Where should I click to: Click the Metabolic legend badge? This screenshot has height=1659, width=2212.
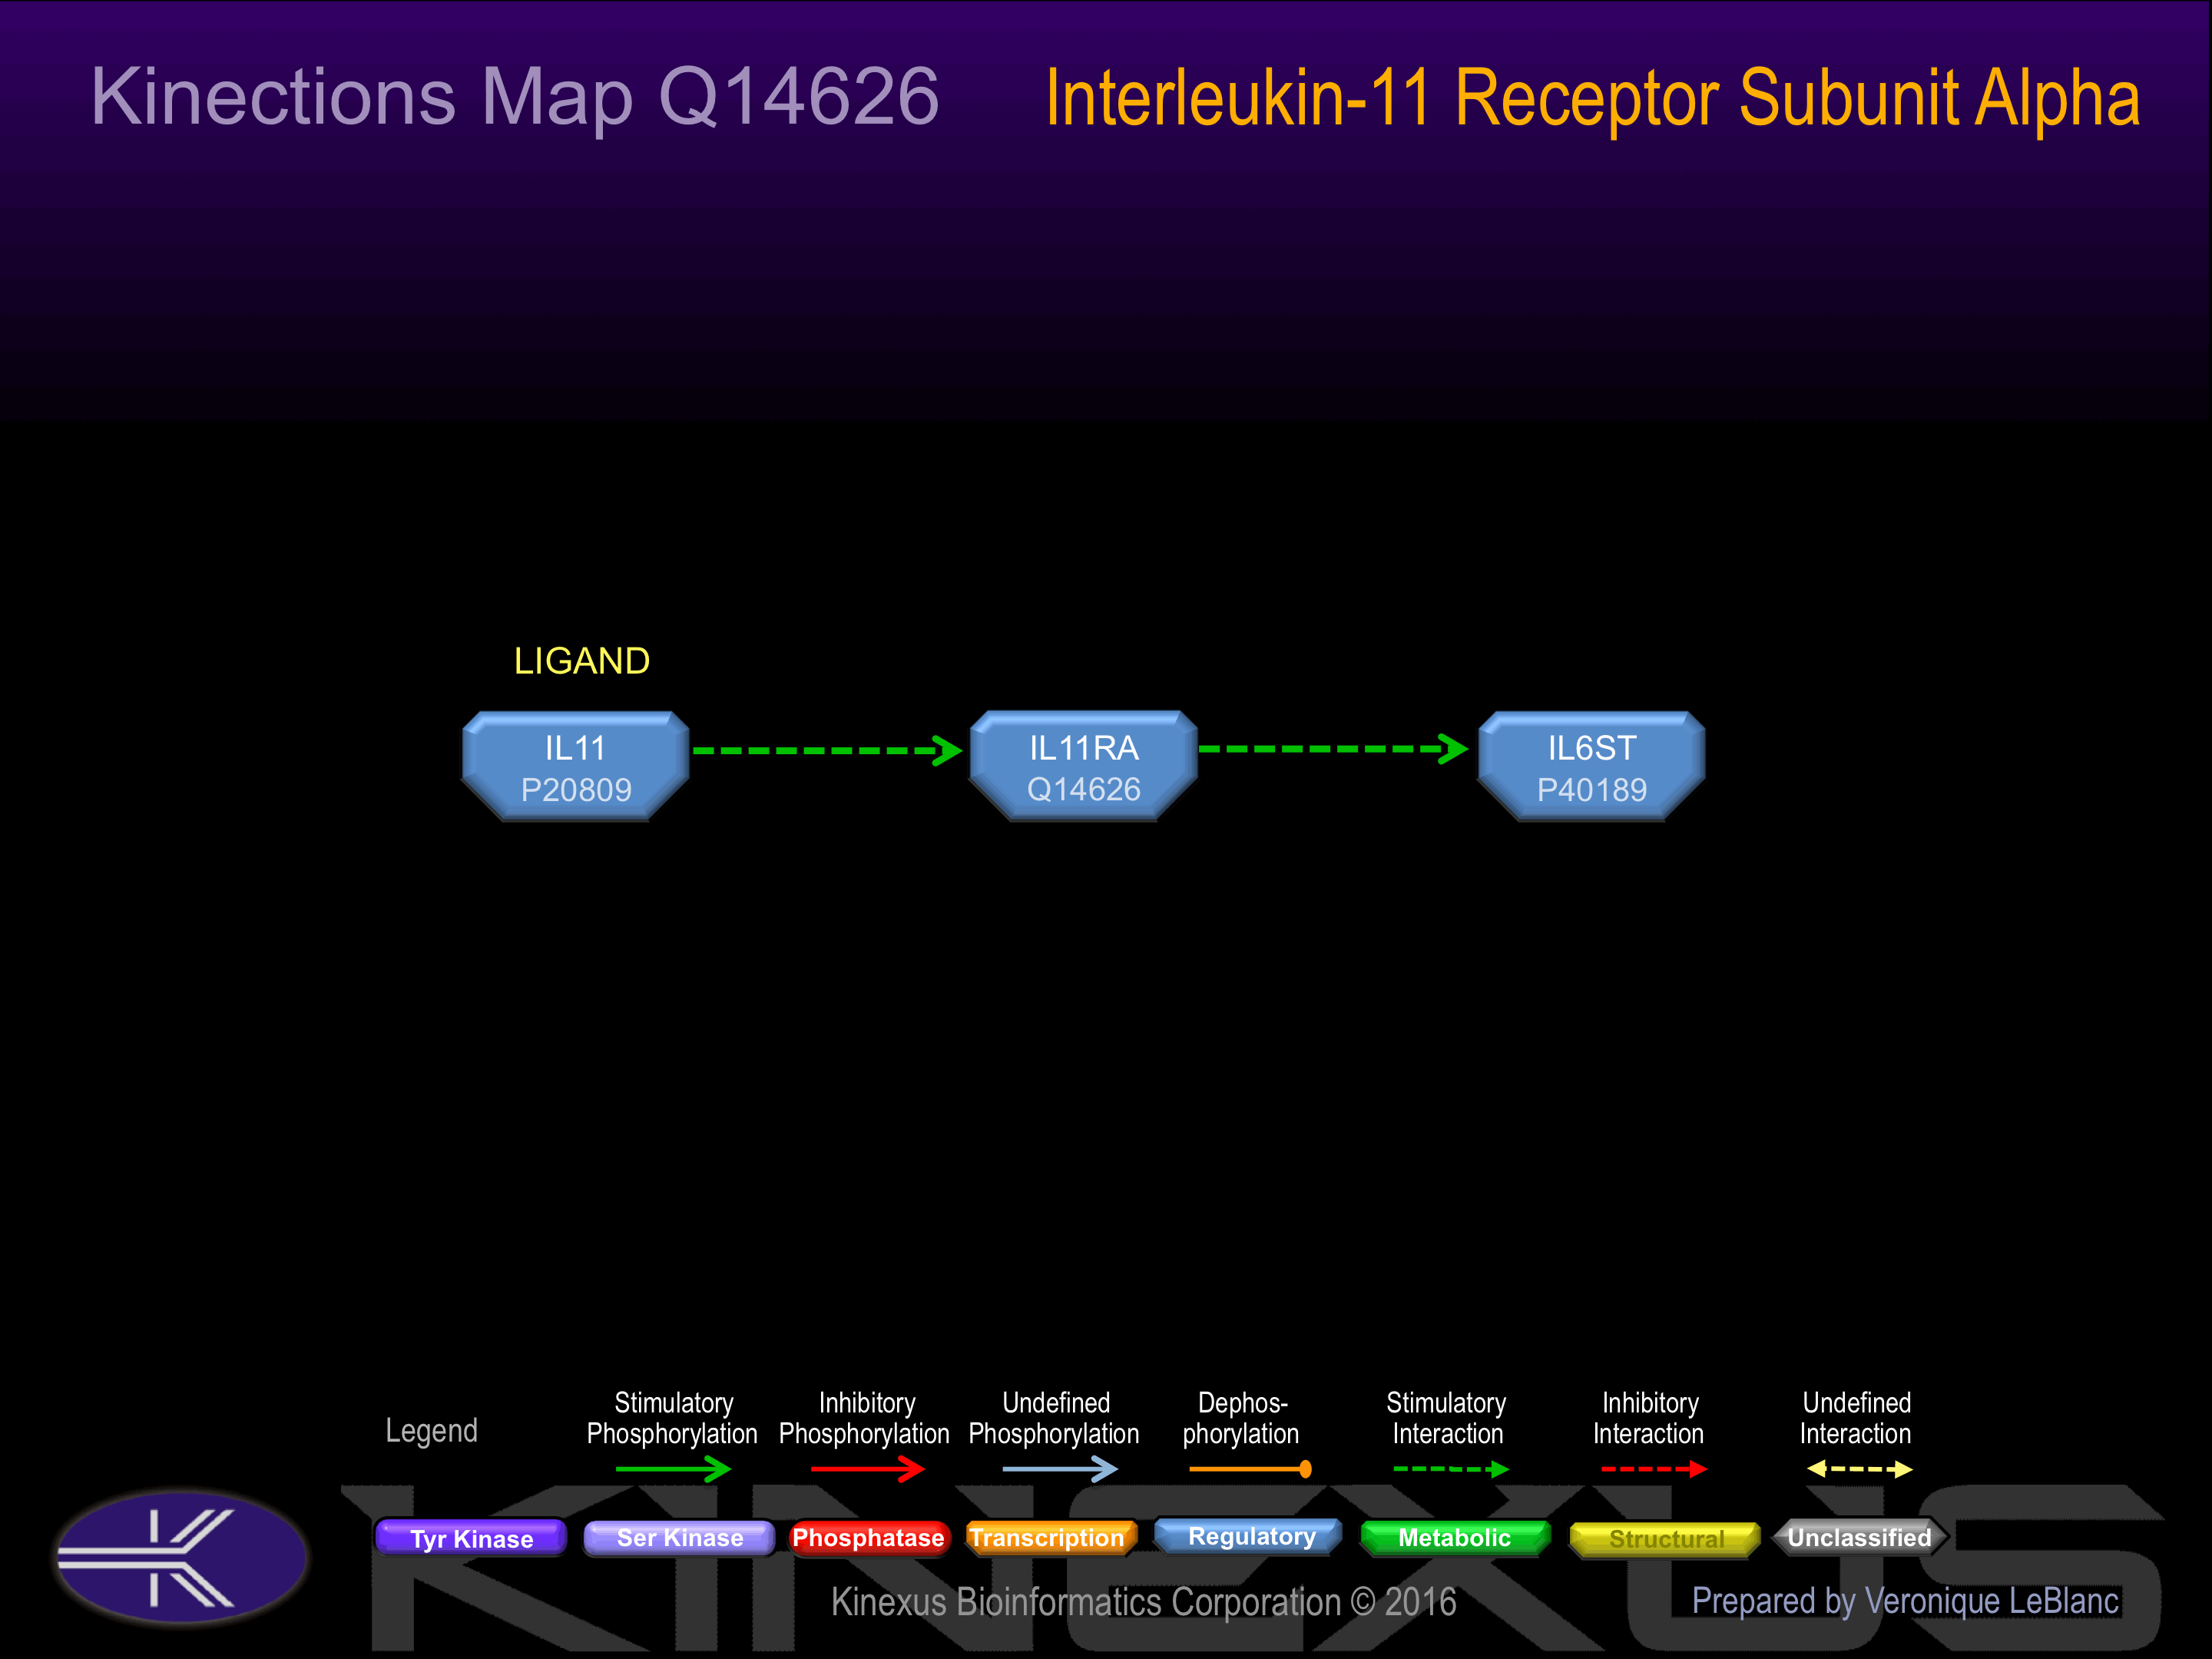click(x=1455, y=1538)
